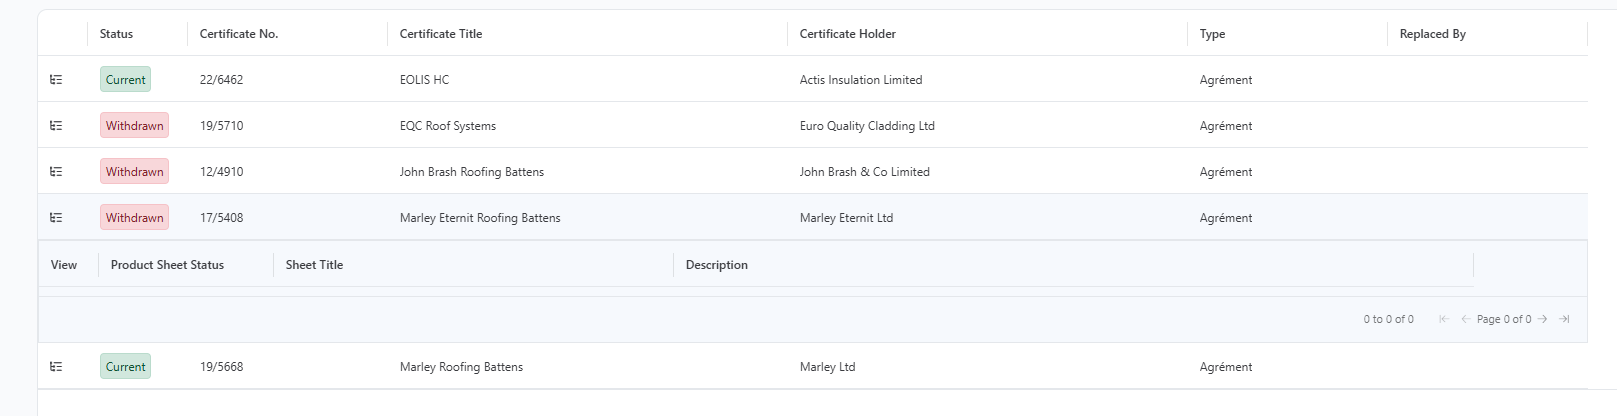The image size is (1617, 416).
Task: Go to first page of product sheets
Action: (x=1443, y=319)
